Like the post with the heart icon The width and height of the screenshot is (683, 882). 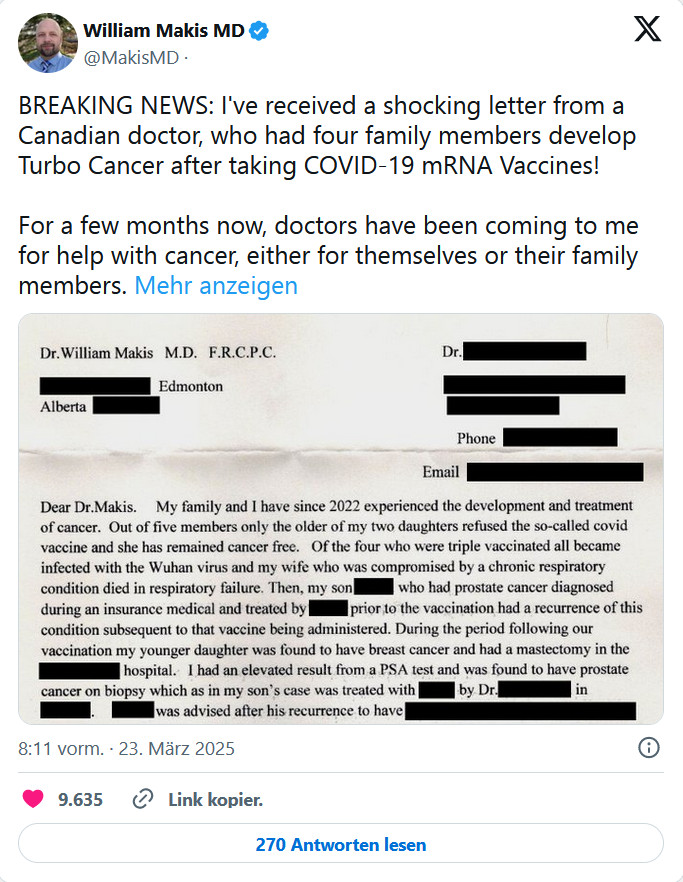[x=33, y=799]
